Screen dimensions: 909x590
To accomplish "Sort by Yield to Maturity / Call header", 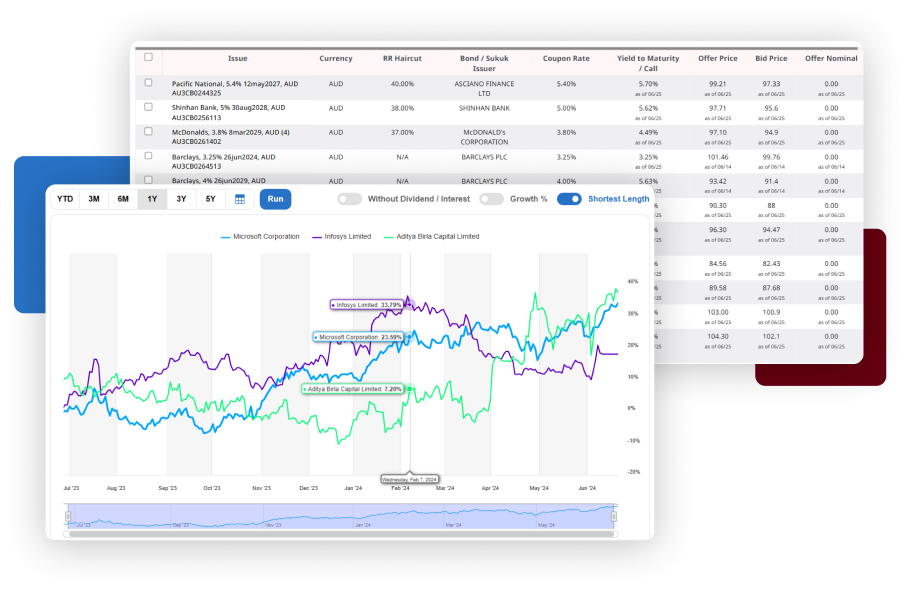I will pyautogui.click(x=648, y=63).
